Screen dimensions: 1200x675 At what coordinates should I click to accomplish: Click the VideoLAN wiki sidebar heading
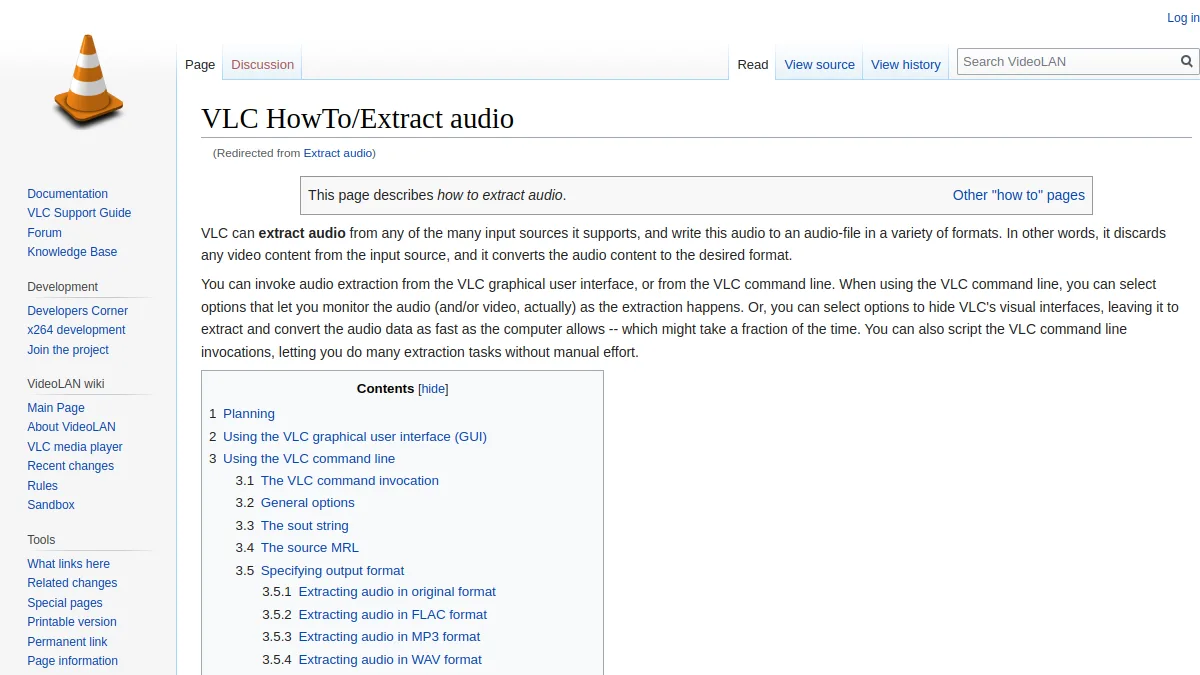pos(66,384)
